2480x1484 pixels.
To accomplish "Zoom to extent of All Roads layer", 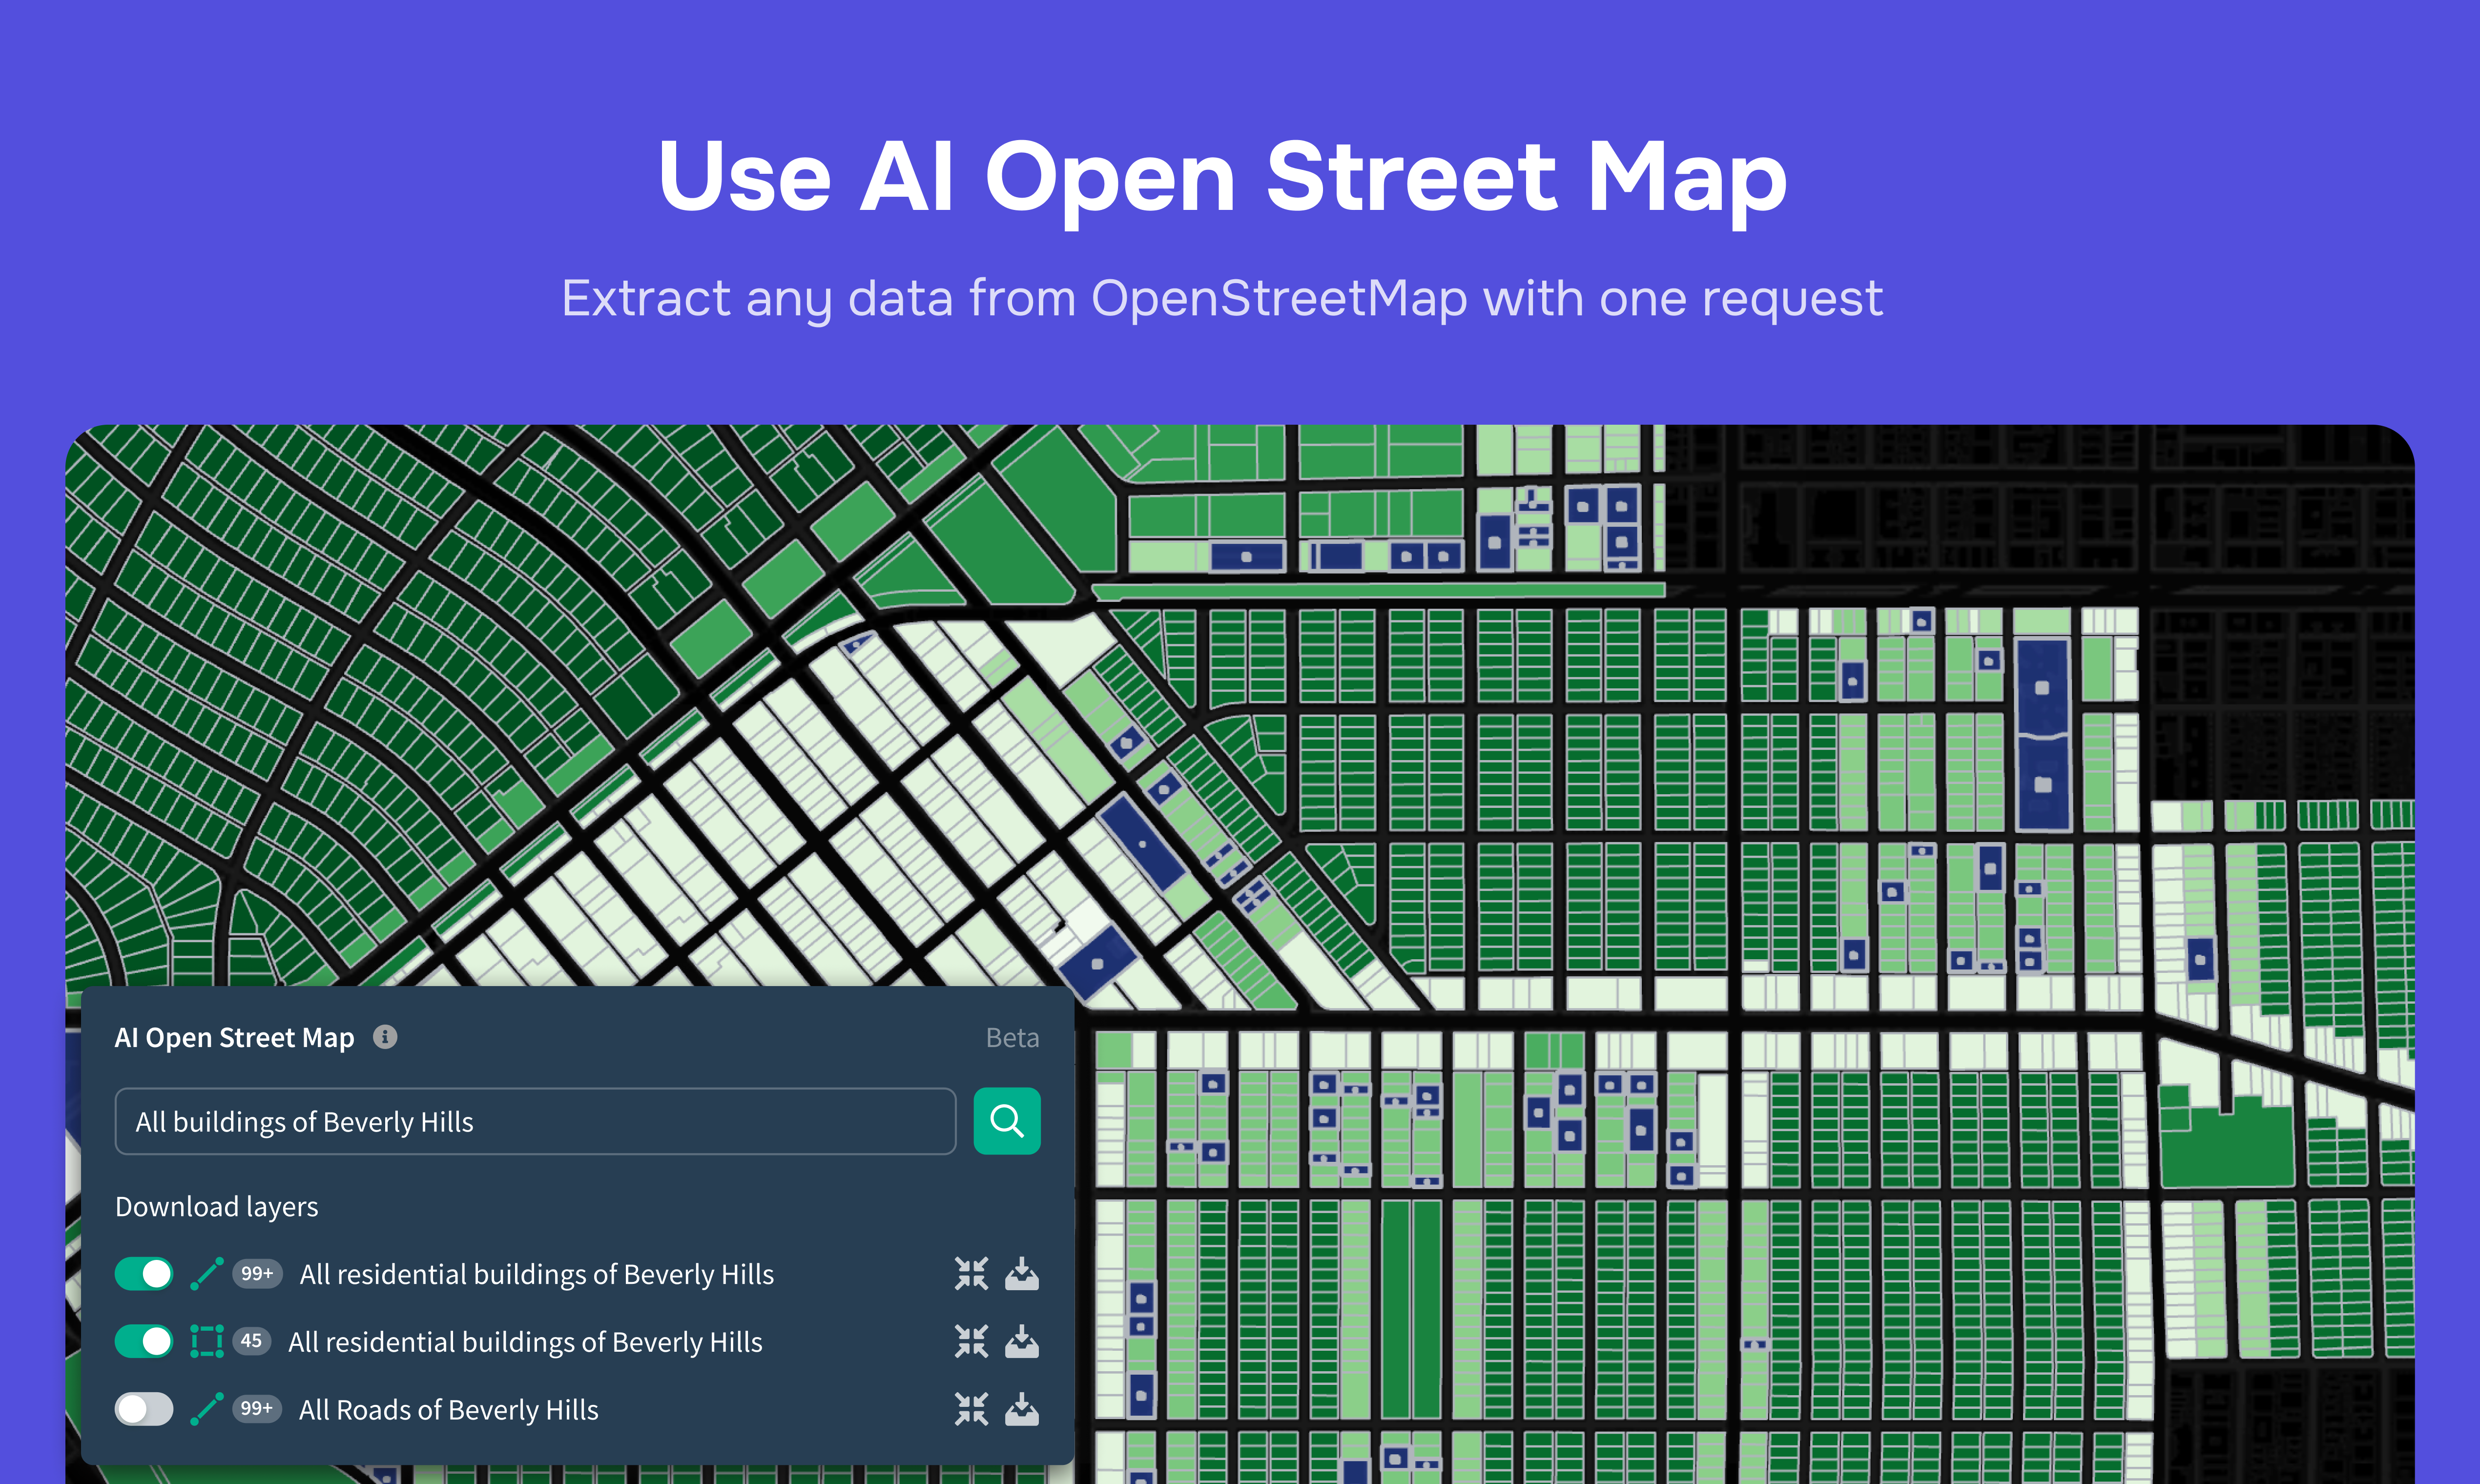I will click(971, 1409).
